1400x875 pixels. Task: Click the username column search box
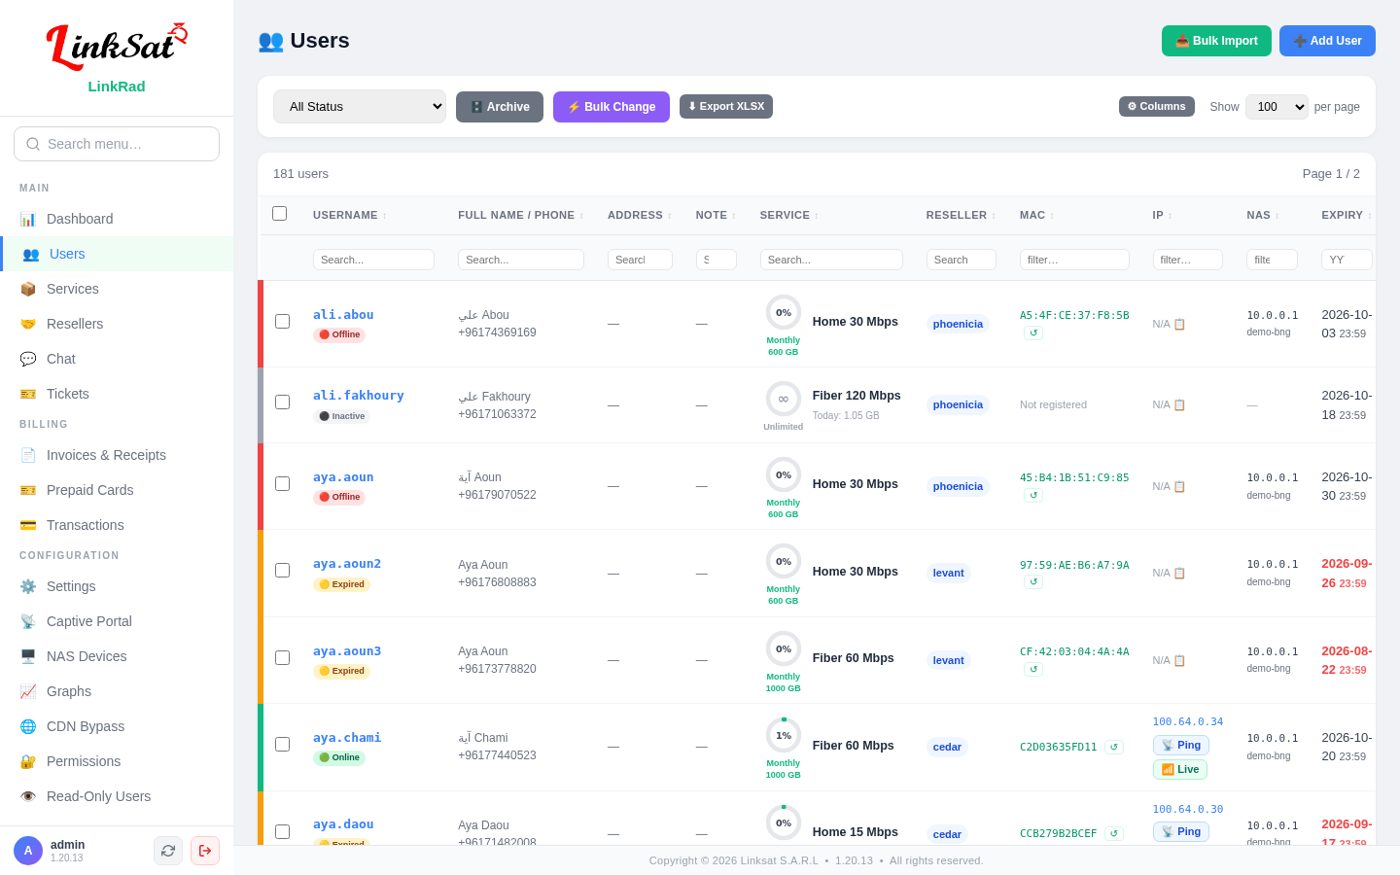tap(373, 260)
